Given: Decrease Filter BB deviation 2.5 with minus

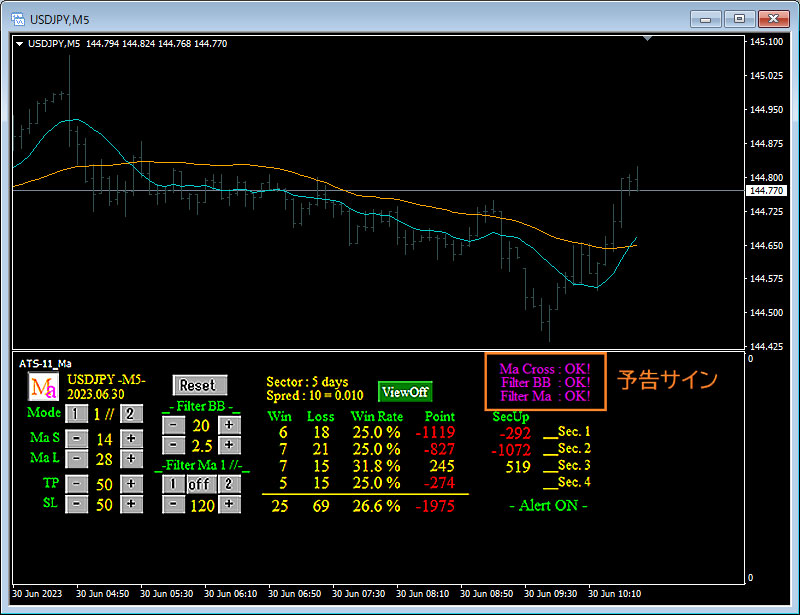Looking at the screenshot, I should (173, 445).
